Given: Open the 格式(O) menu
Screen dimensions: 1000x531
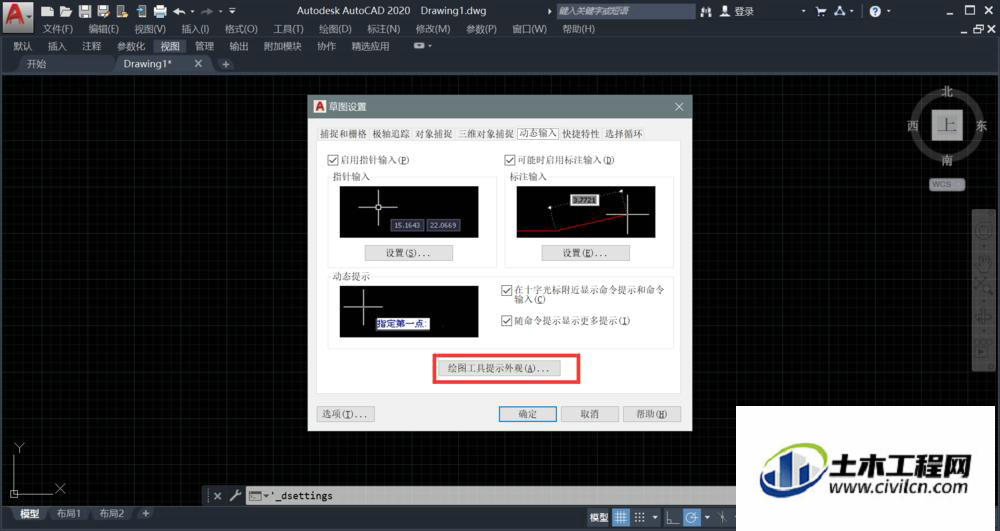Looking at the screenshot, I should coord(241,29).
